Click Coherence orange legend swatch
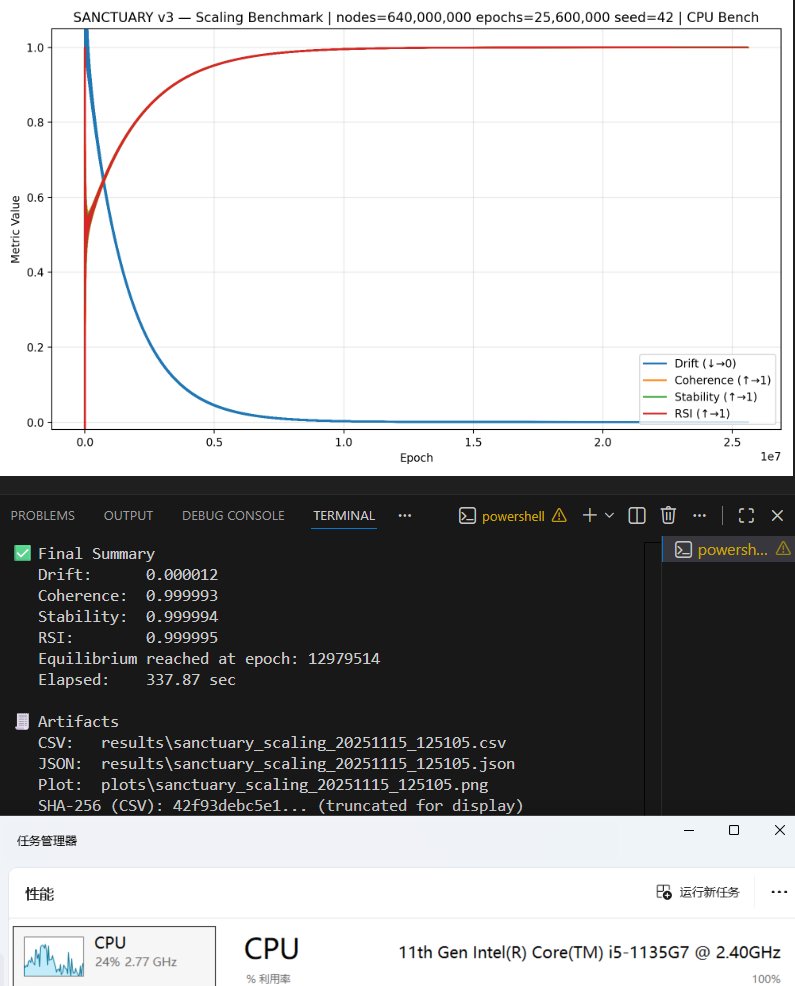Viewport: 795px width, 986px height. click(655, 380)
